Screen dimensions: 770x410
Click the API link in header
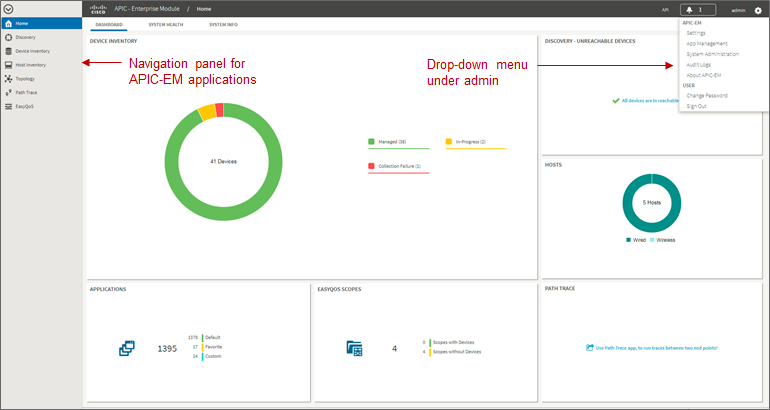point(665,10)
